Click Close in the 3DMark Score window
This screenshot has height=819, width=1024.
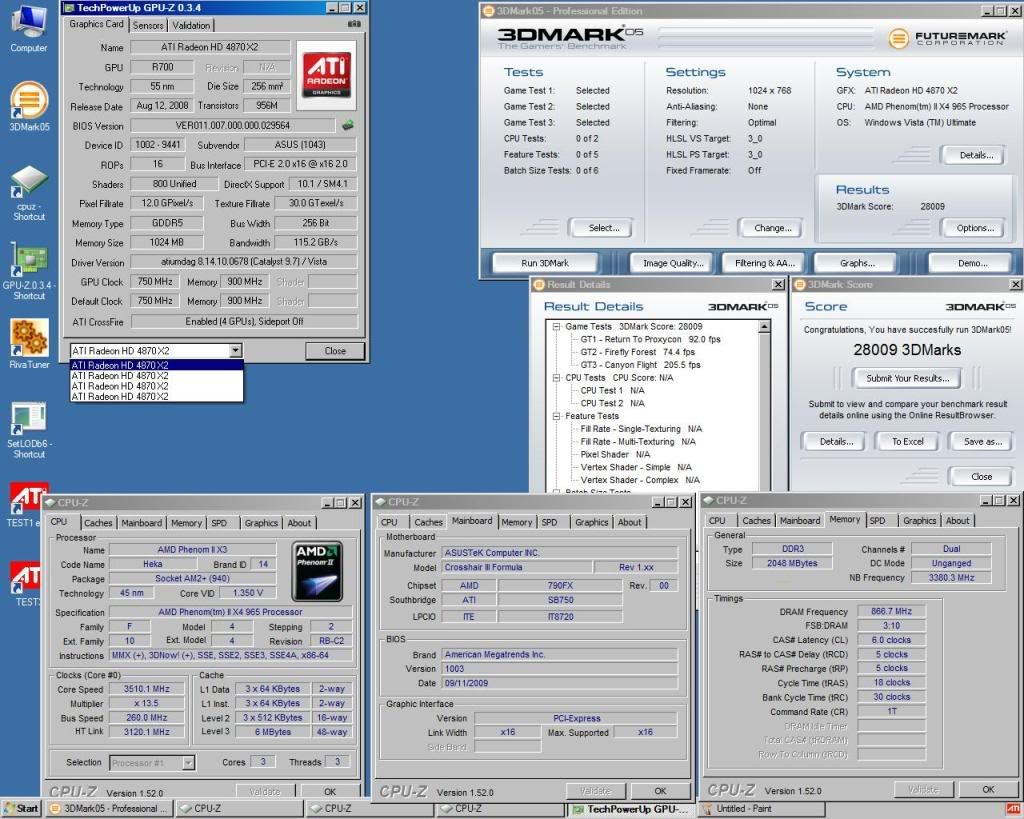[x=982, y=477]
